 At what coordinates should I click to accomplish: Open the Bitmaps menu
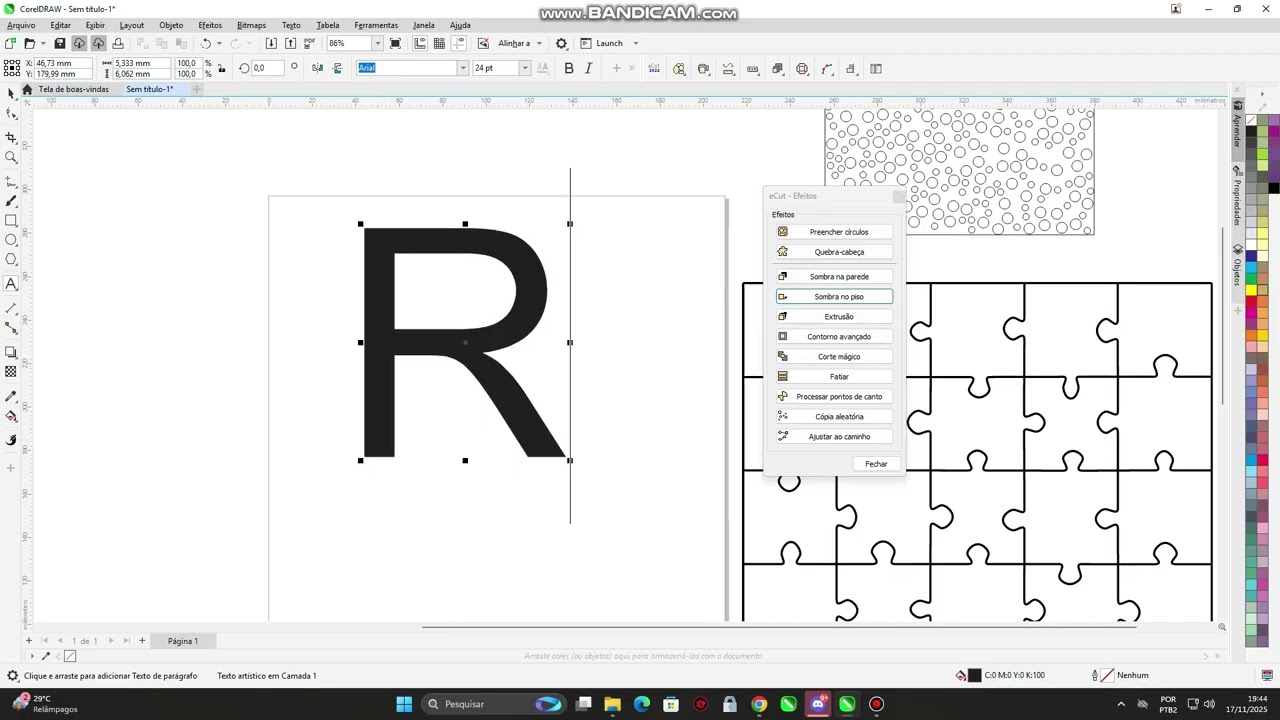click(x=251, y=25)
